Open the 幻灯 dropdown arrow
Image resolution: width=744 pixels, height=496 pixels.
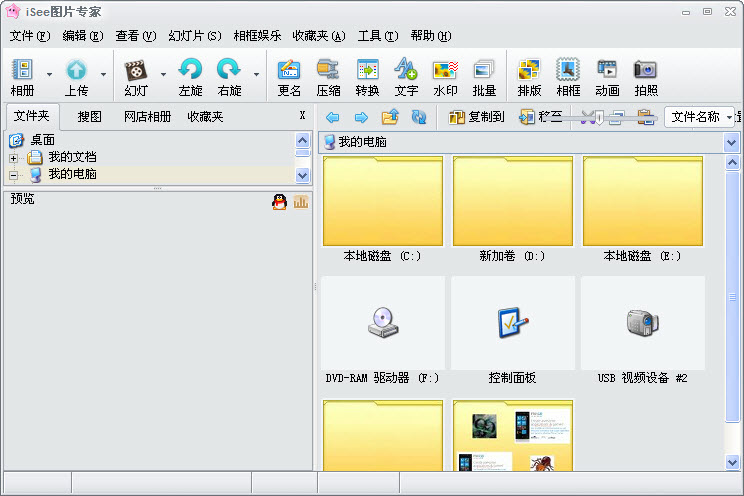(163, 75)
